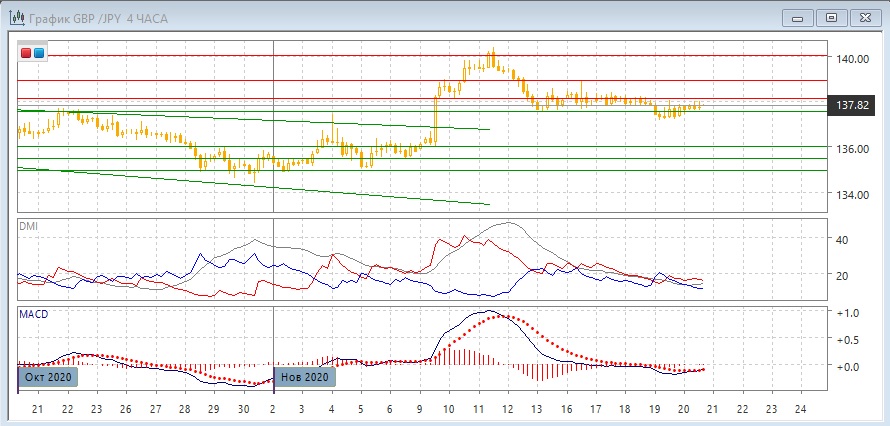This screenshot has width=890, height=426.
Task: Click date 12 on the time axis
Action: [x=508, y=410]
